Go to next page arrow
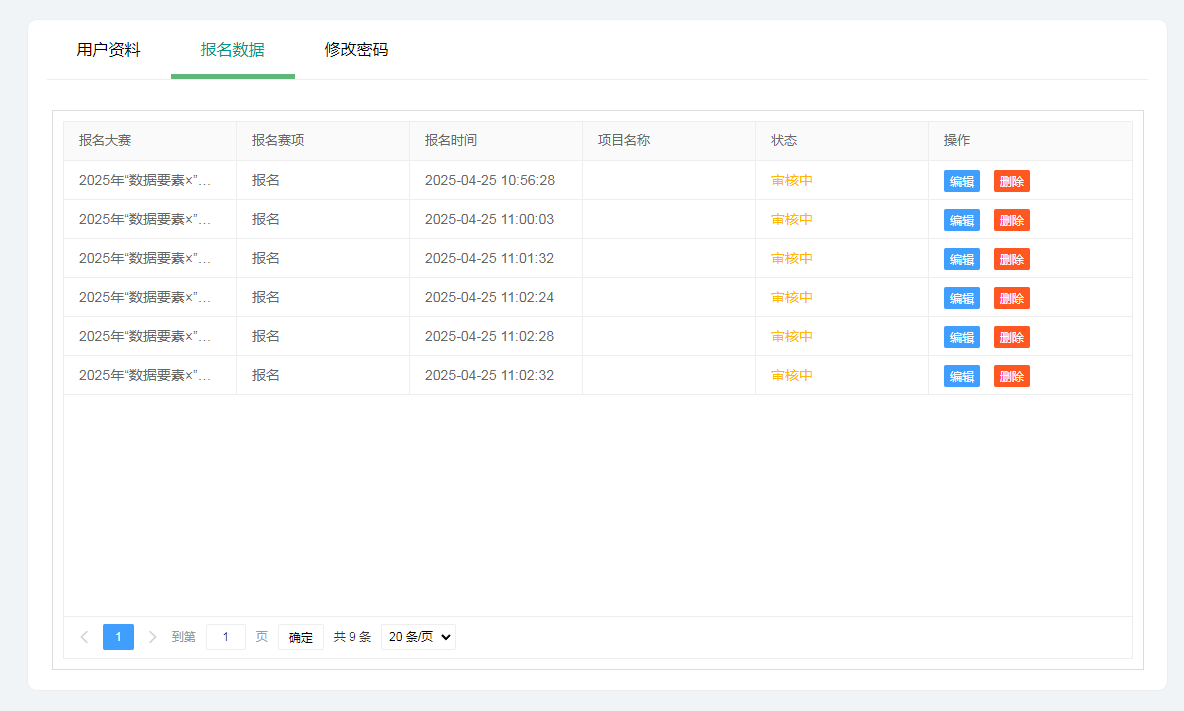This screenshot has height=711, width=1184. point(152,637)
